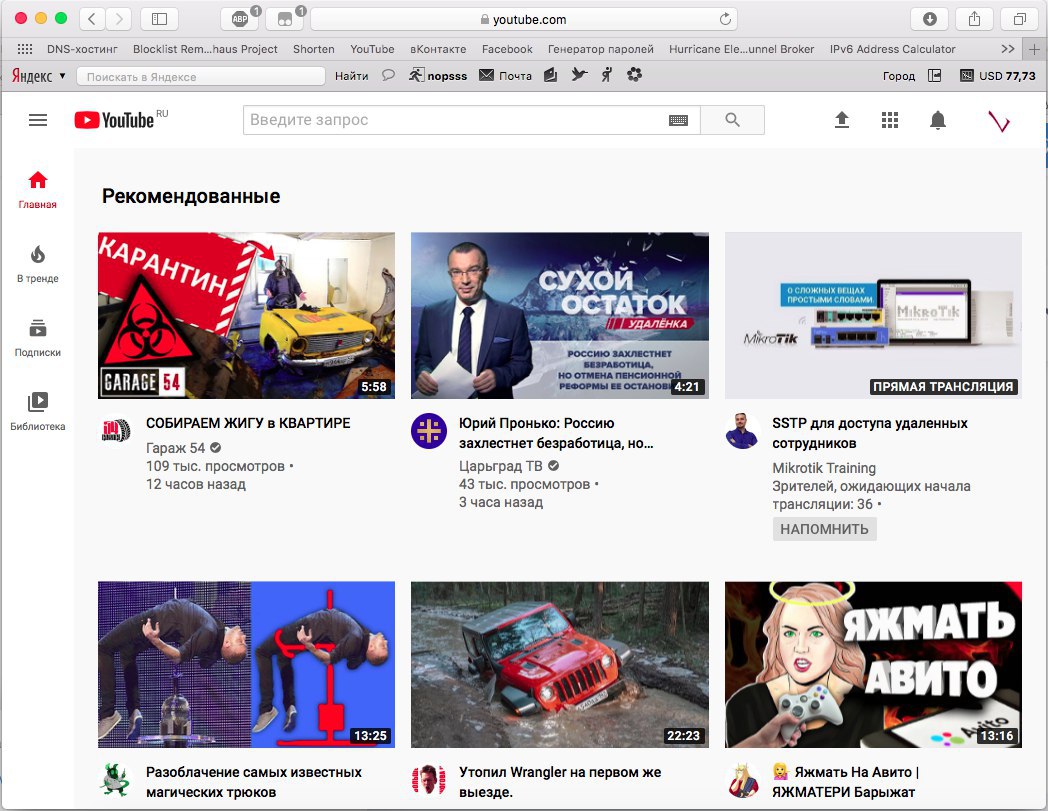
Task: Go to Главная in the sidebar
Action: (37, 190)
